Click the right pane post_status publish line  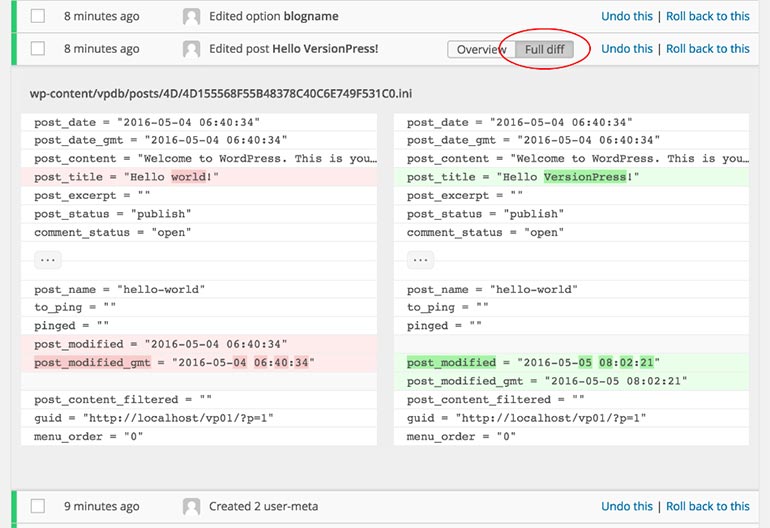point(572,214)
